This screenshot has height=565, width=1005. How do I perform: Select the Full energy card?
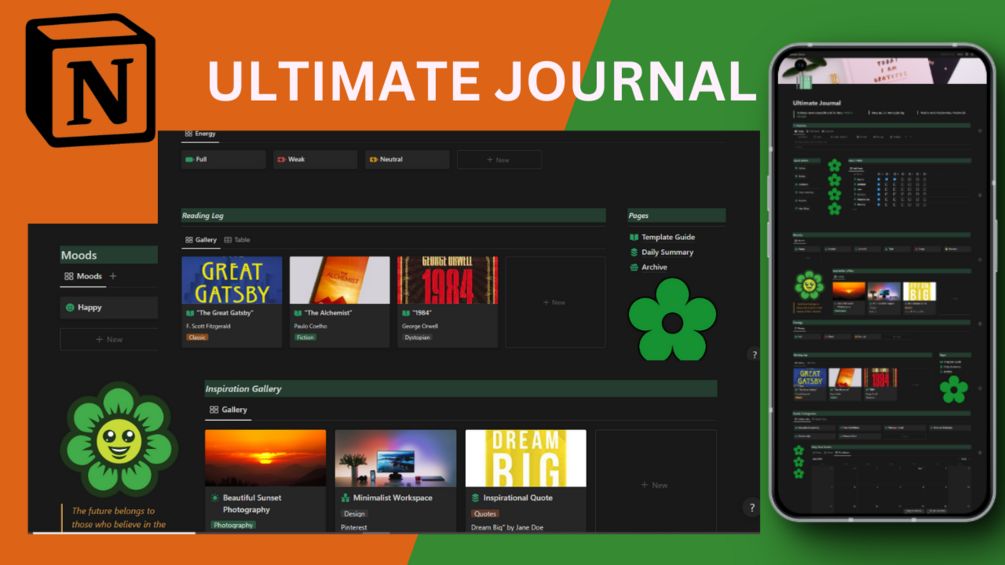pyautogui.click(x=223, y=160)
